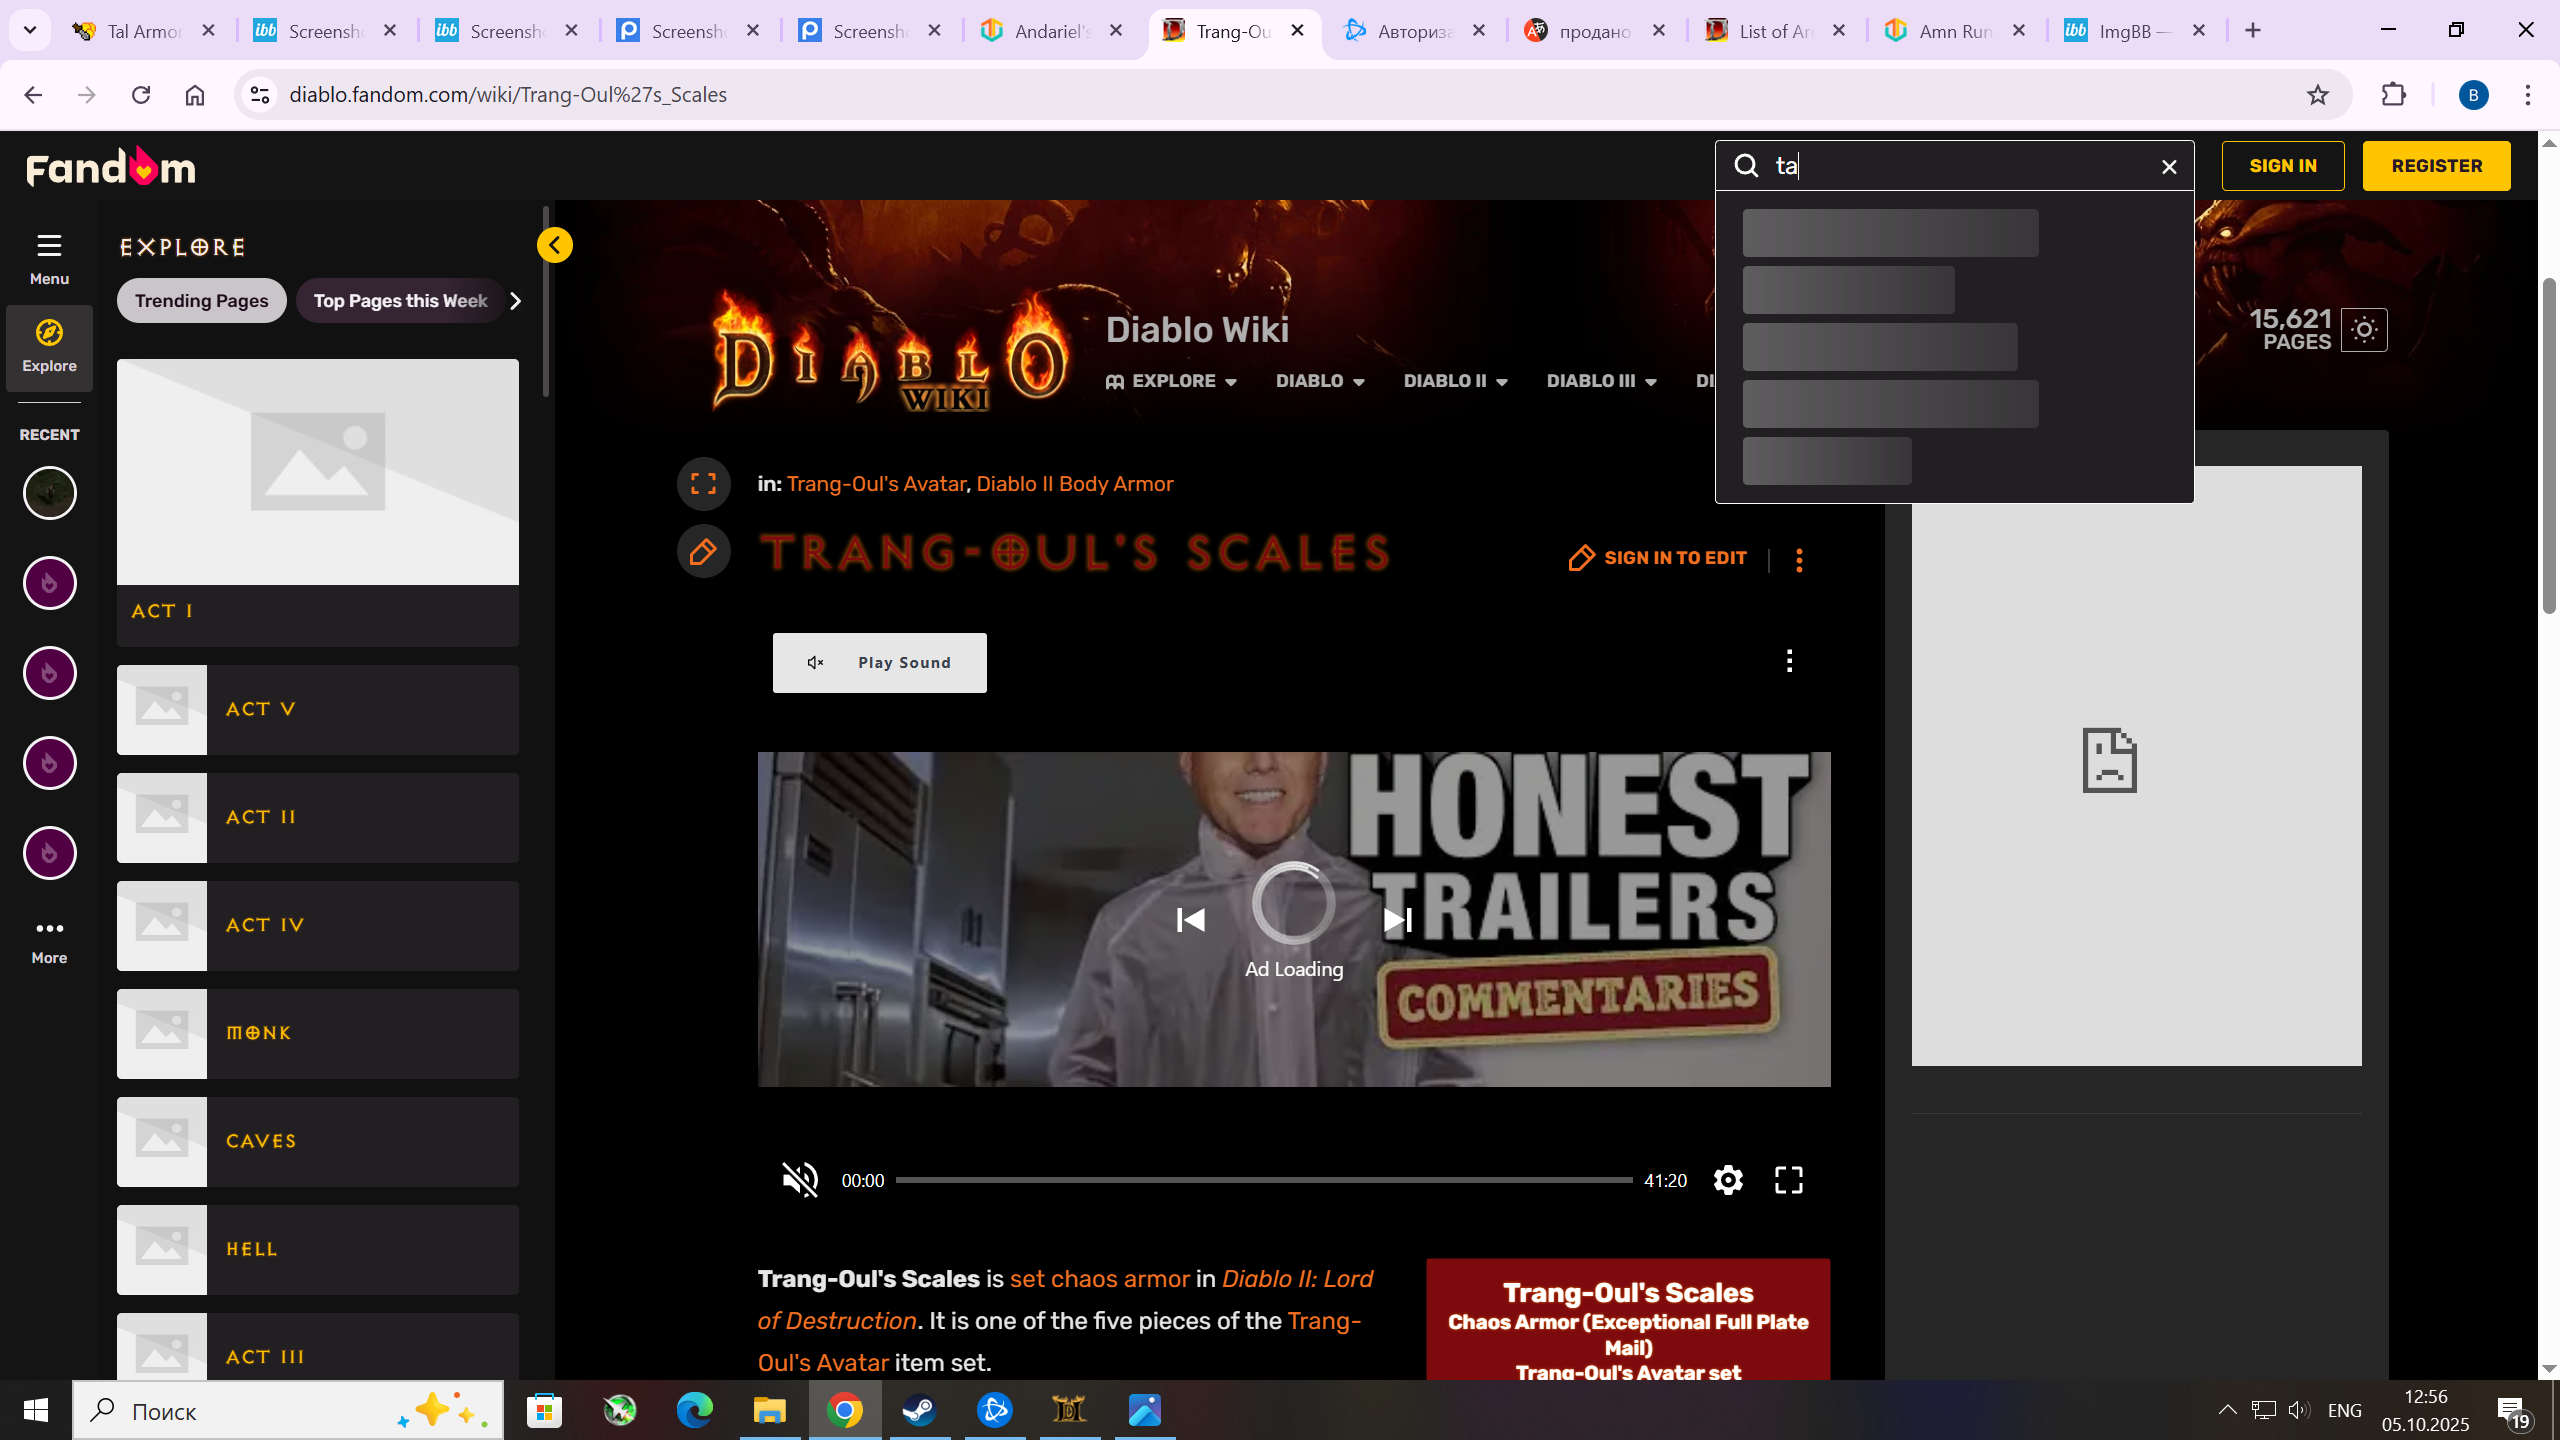
Task: Open Chrome profile avatar B
Action: [2473, 95]
